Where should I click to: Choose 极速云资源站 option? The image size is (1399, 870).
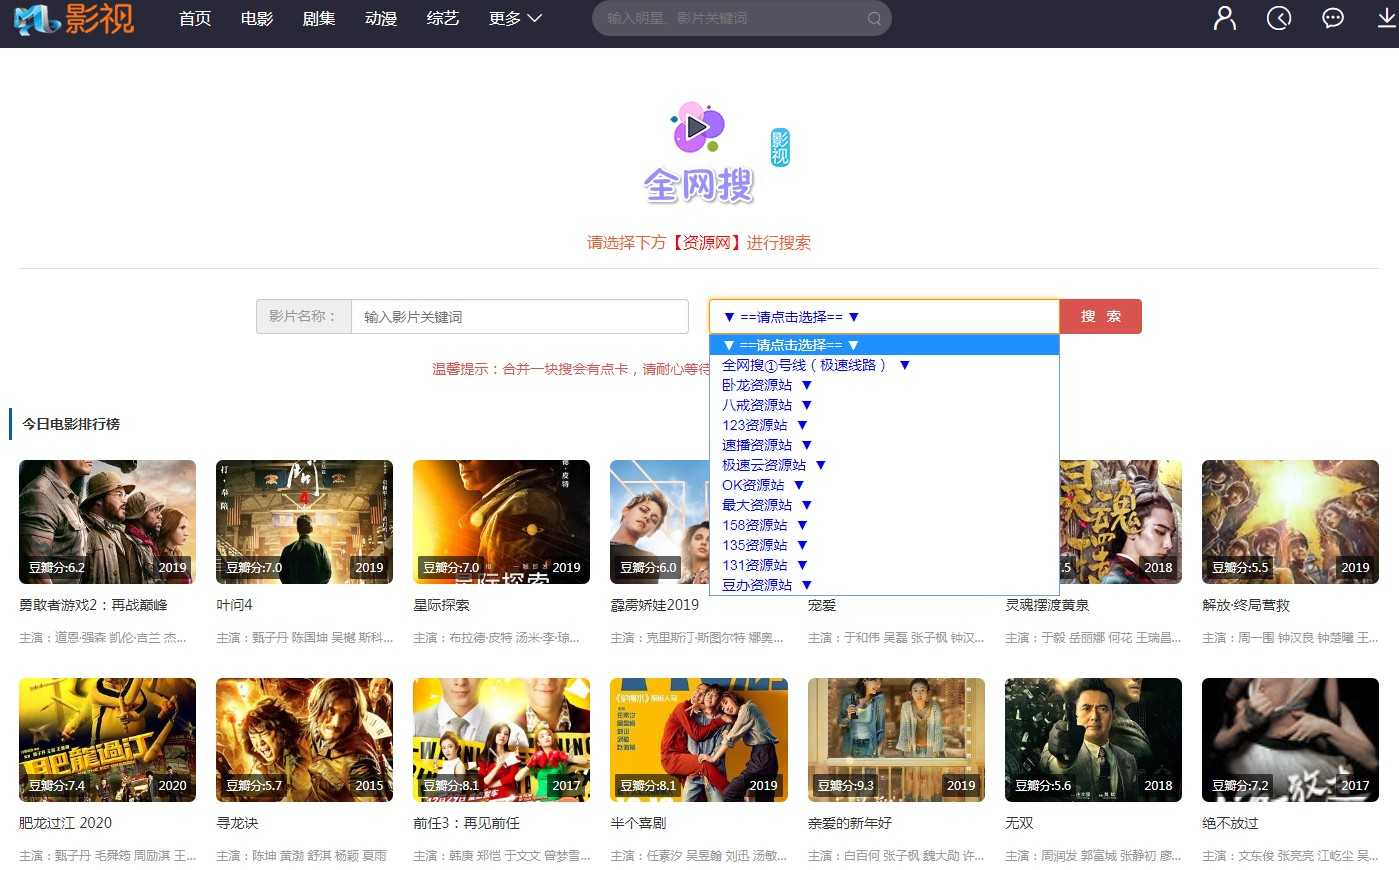point(884,465)
